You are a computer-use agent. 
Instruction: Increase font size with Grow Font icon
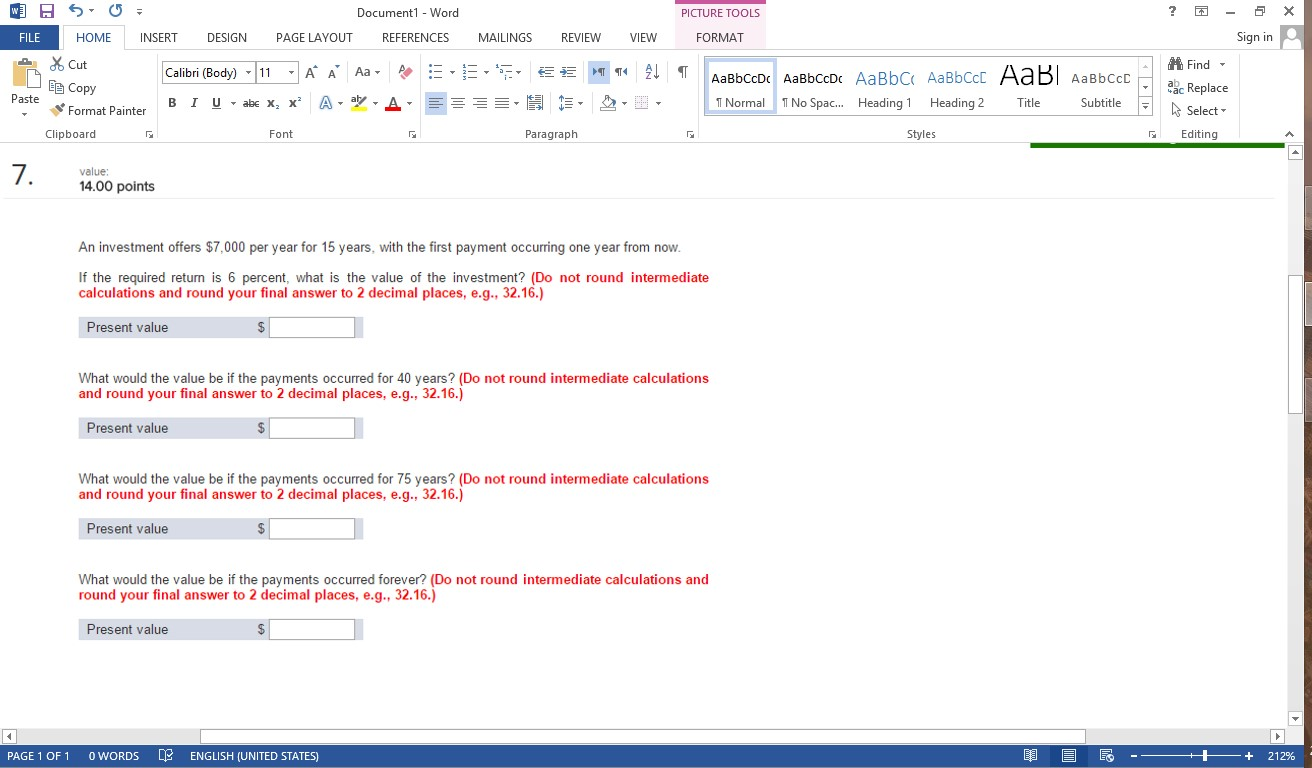click(312, 72)
